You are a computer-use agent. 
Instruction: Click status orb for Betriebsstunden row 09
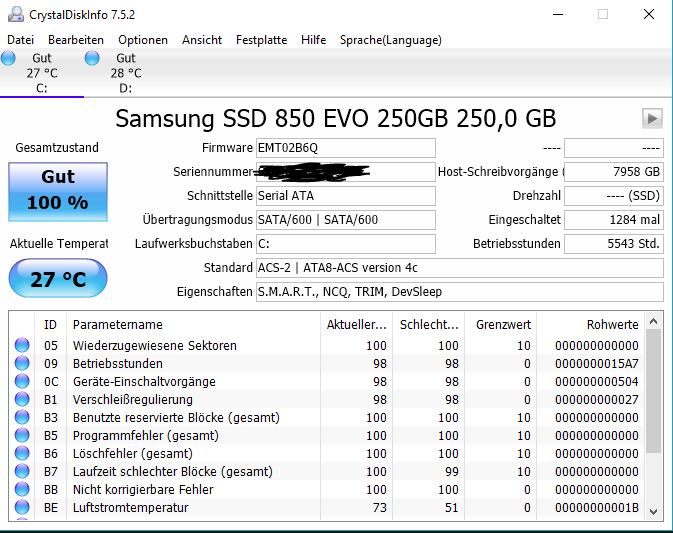22,363
